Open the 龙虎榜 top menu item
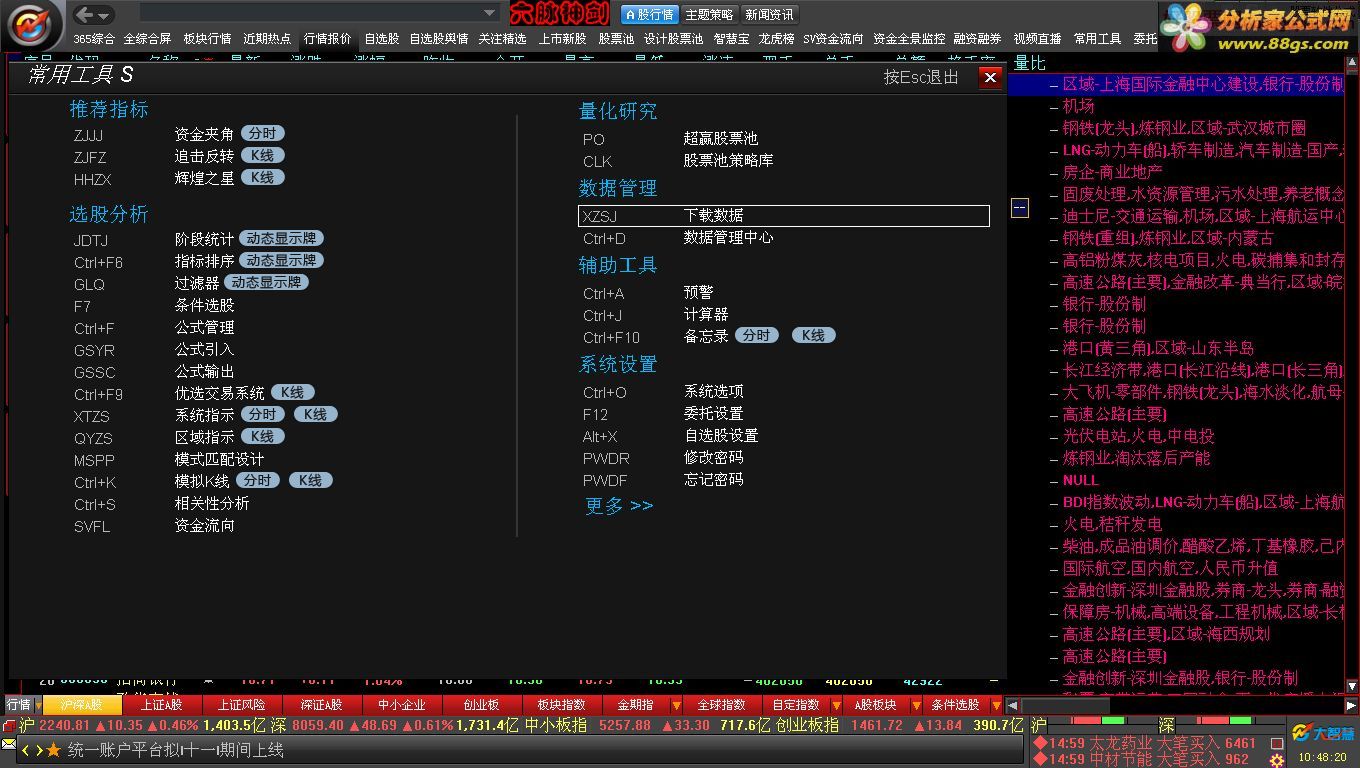This screenshot has height=768, width=1360. click(776, 39)
